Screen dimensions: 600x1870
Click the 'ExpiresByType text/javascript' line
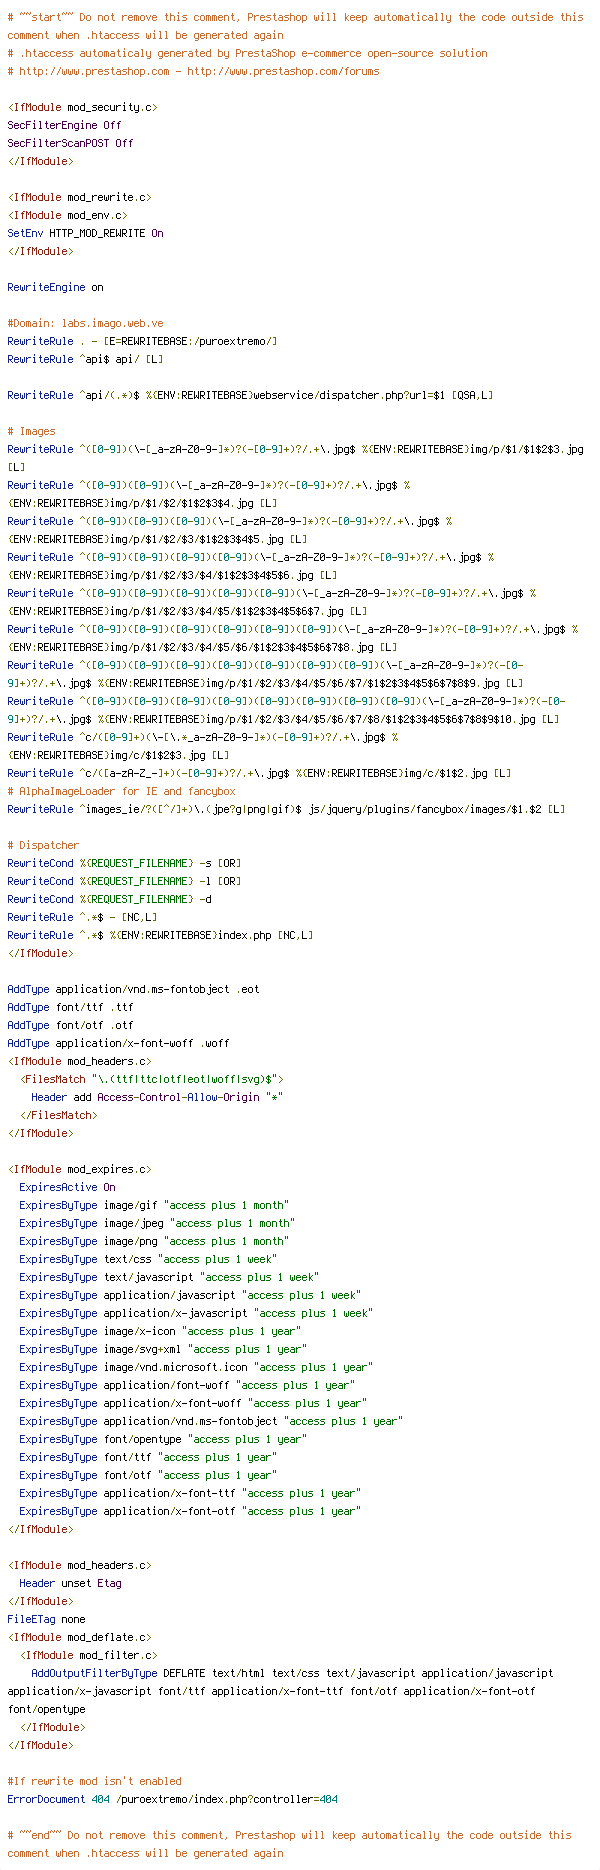[x=169, y=1277]
